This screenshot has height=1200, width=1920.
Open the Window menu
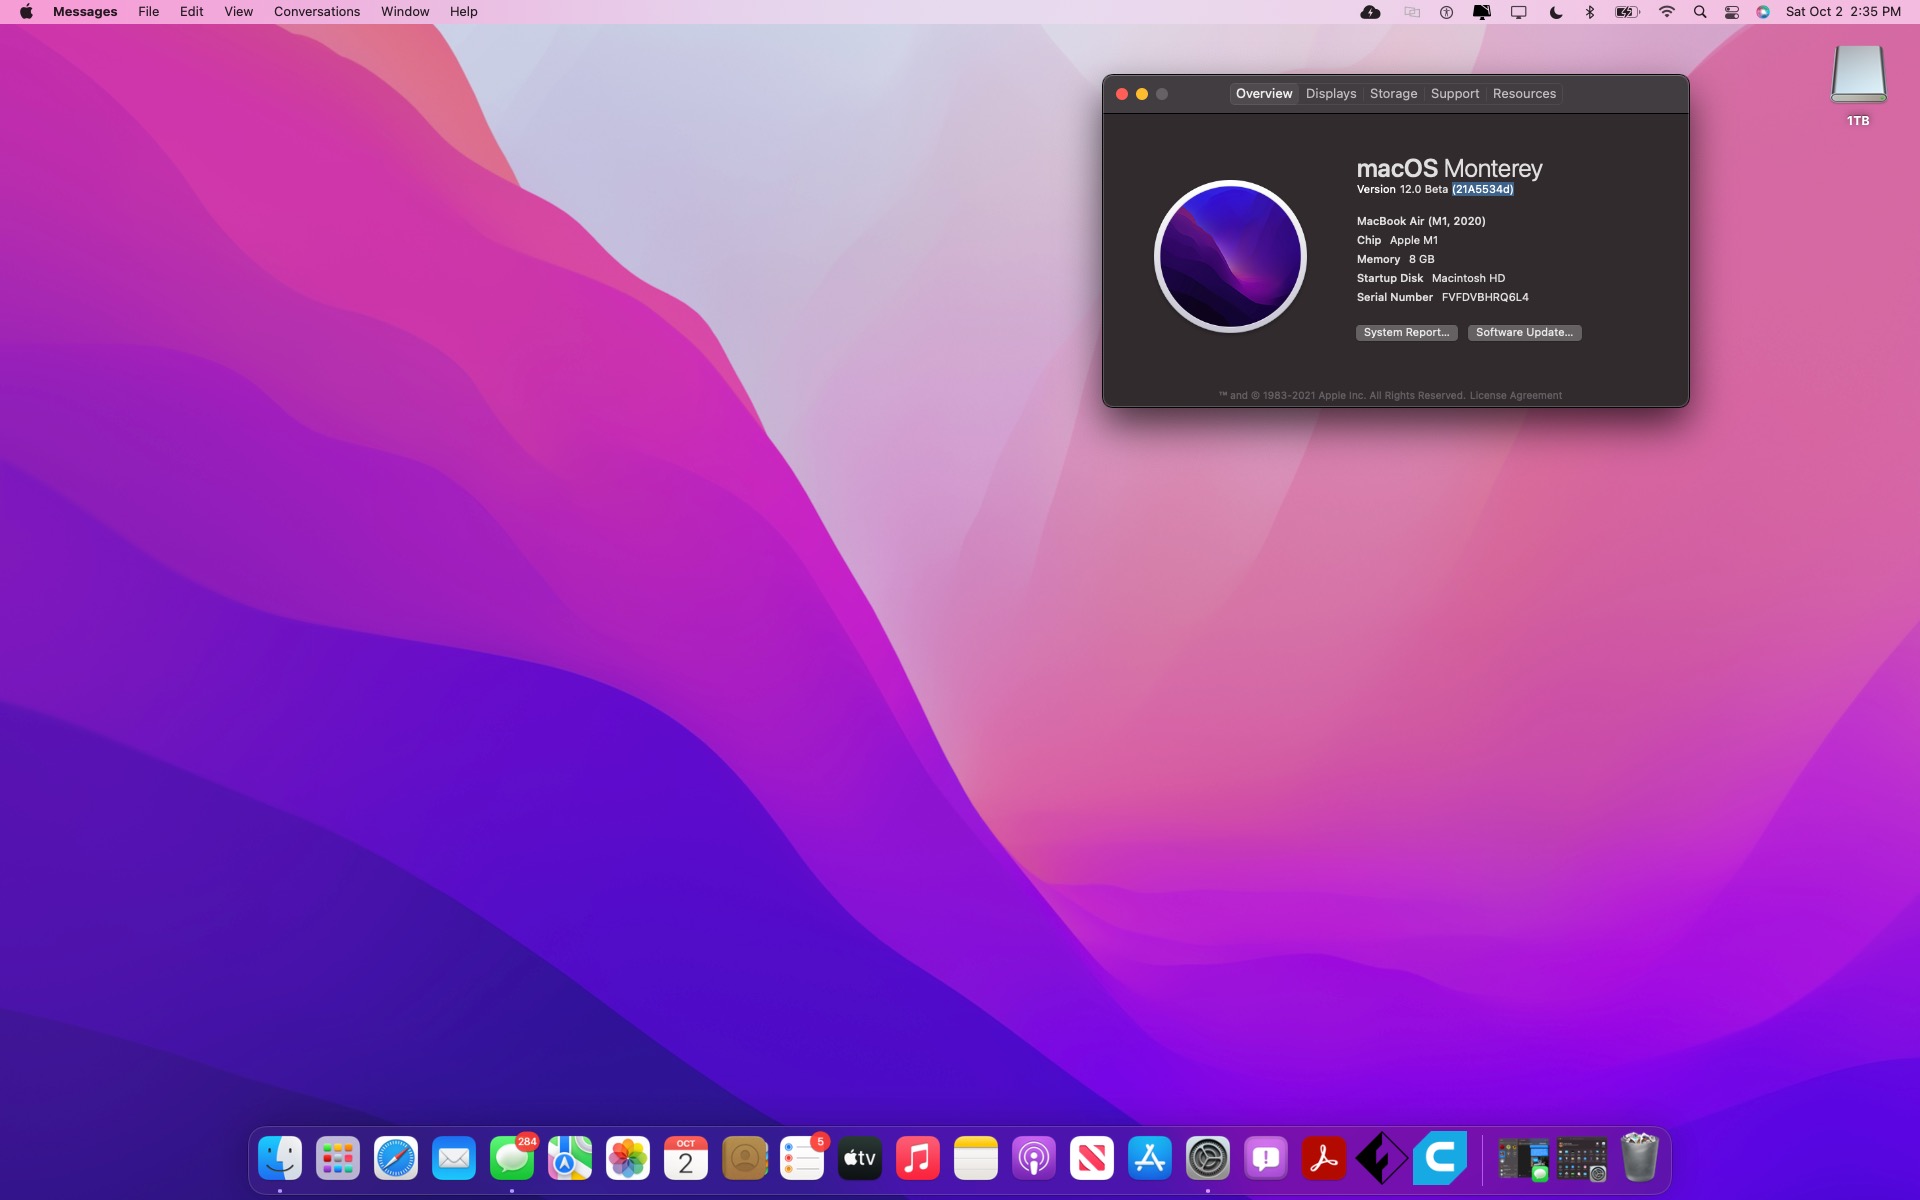pos(405,12)
